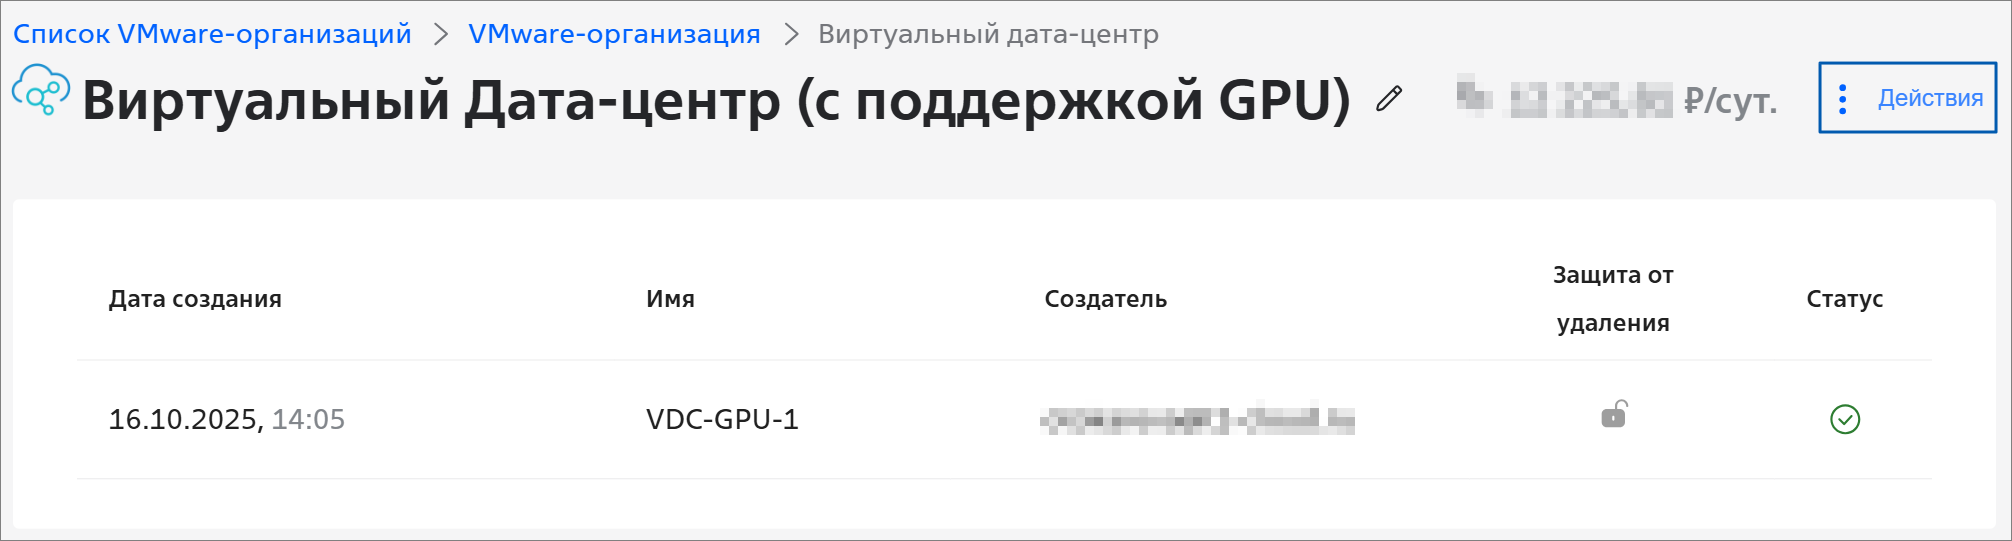Click the blurred creator email cell
This screenshot has width=2012, height=541.
pyautogui.click(x=1197, y=420)
